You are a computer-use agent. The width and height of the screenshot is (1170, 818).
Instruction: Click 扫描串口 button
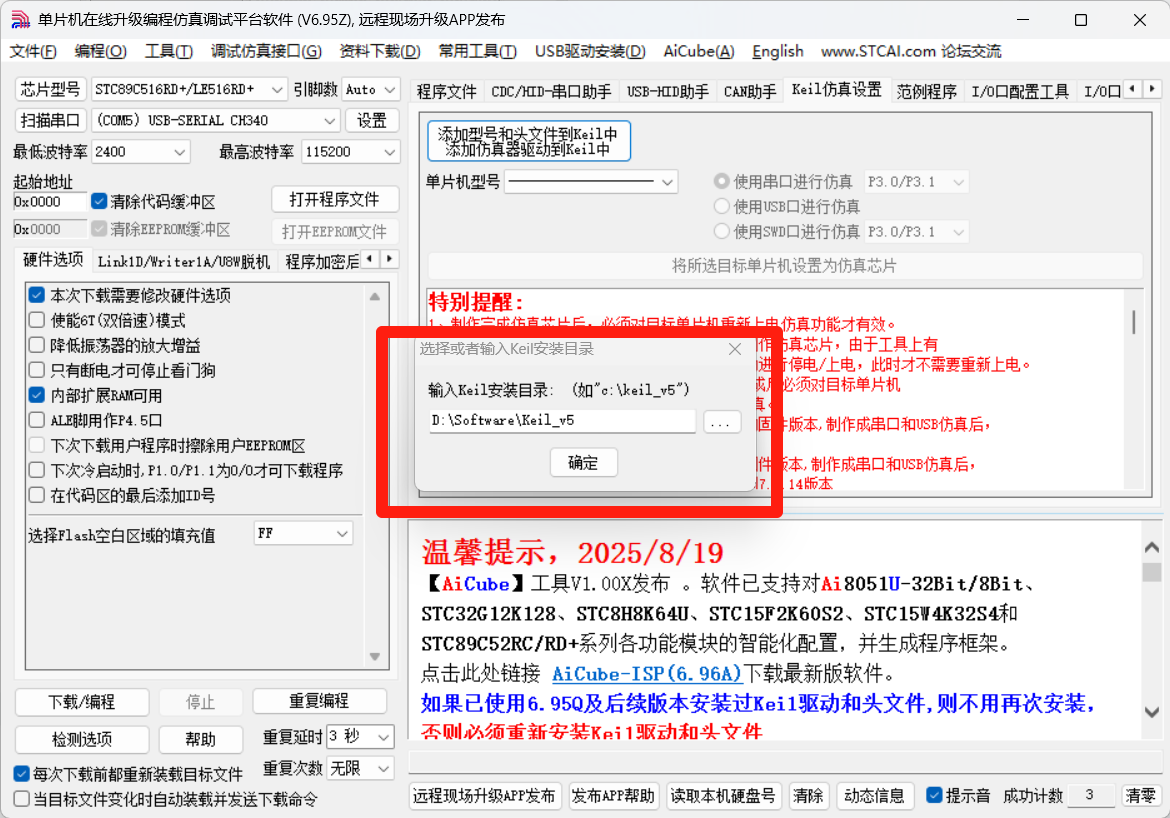click(x=51, y=120)
